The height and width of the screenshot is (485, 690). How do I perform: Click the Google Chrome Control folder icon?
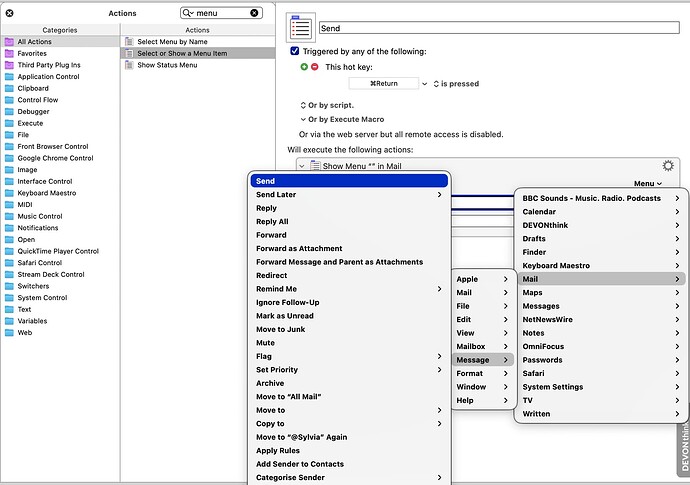pyautogui.click(x=9, y=158)
